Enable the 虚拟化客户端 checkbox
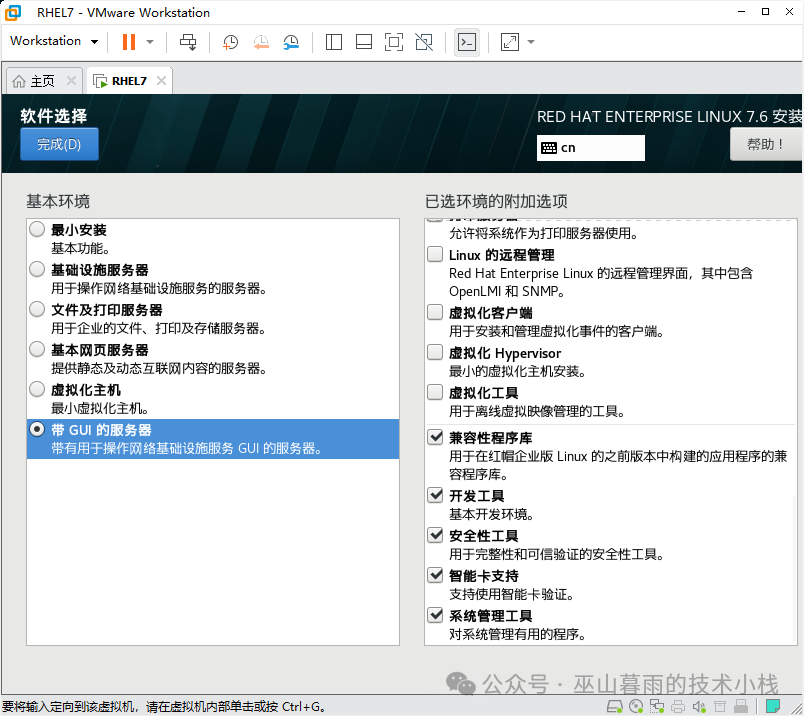Image resolution: width=804 pixels, height=716 pixels. (434, 313)
